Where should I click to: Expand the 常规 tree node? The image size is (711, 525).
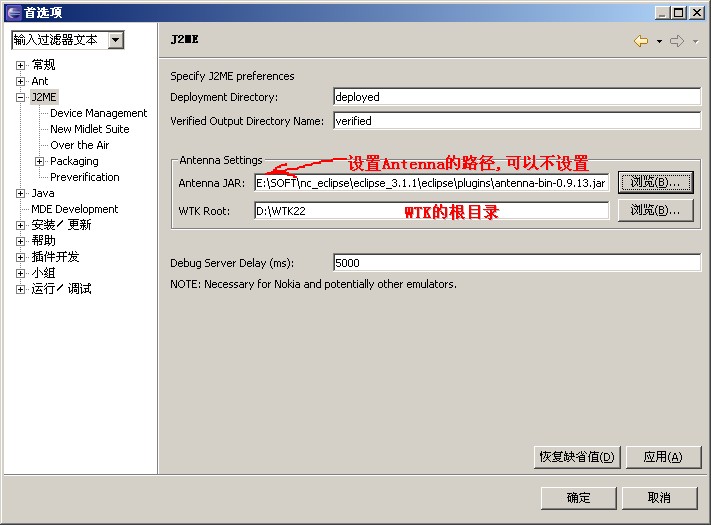20,65
